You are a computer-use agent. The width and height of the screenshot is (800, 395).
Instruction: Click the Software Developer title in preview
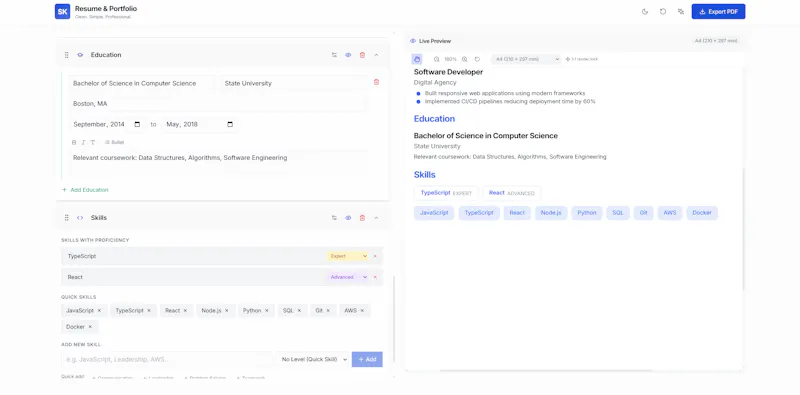(448, 72)
